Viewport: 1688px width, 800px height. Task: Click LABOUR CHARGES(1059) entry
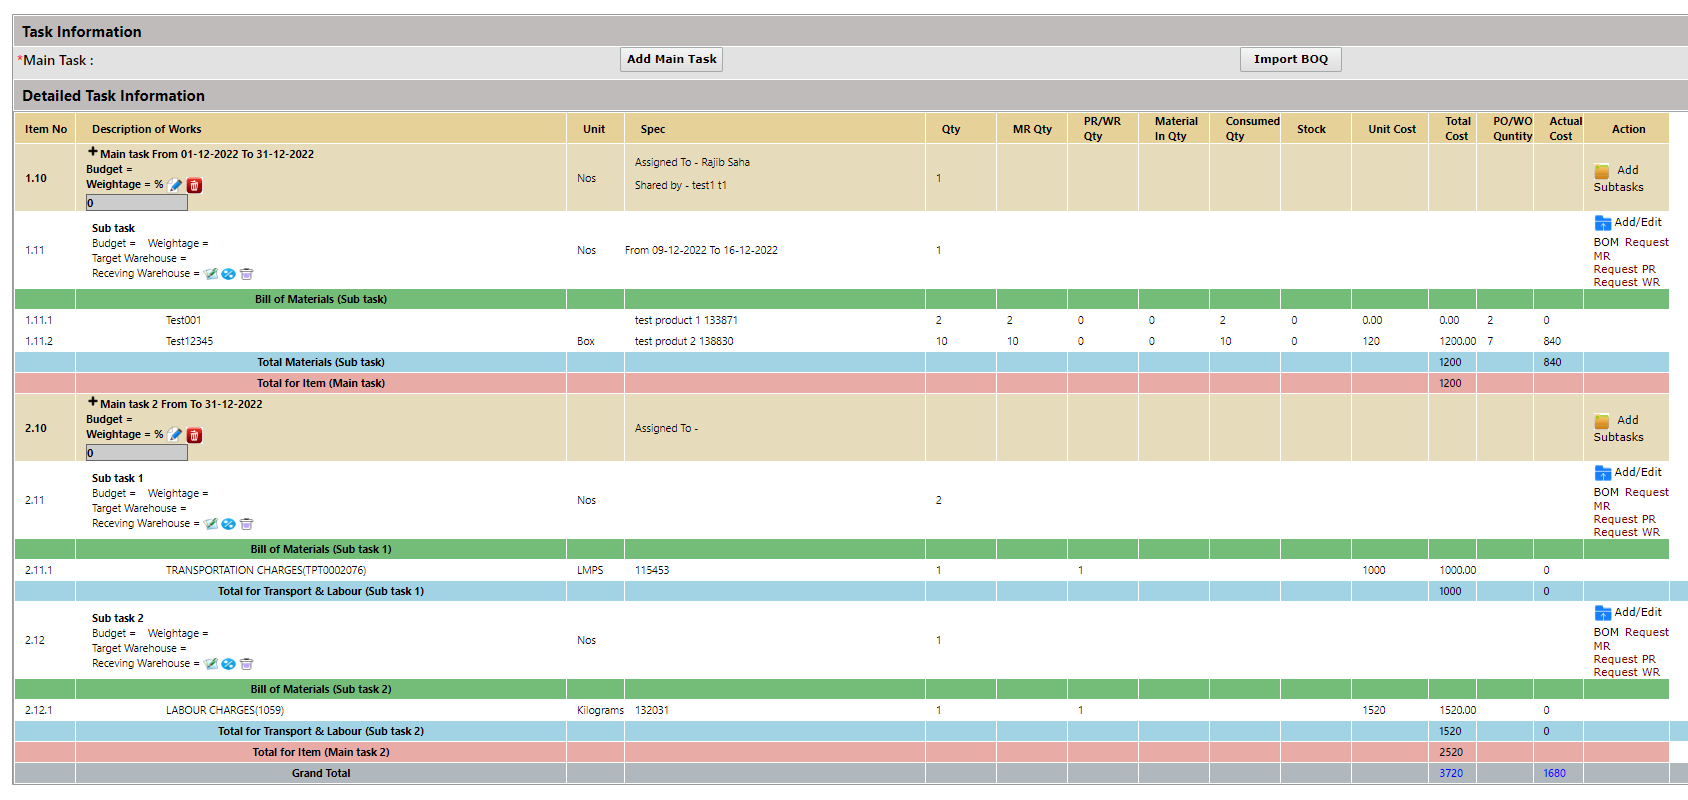tap(225, 711)
